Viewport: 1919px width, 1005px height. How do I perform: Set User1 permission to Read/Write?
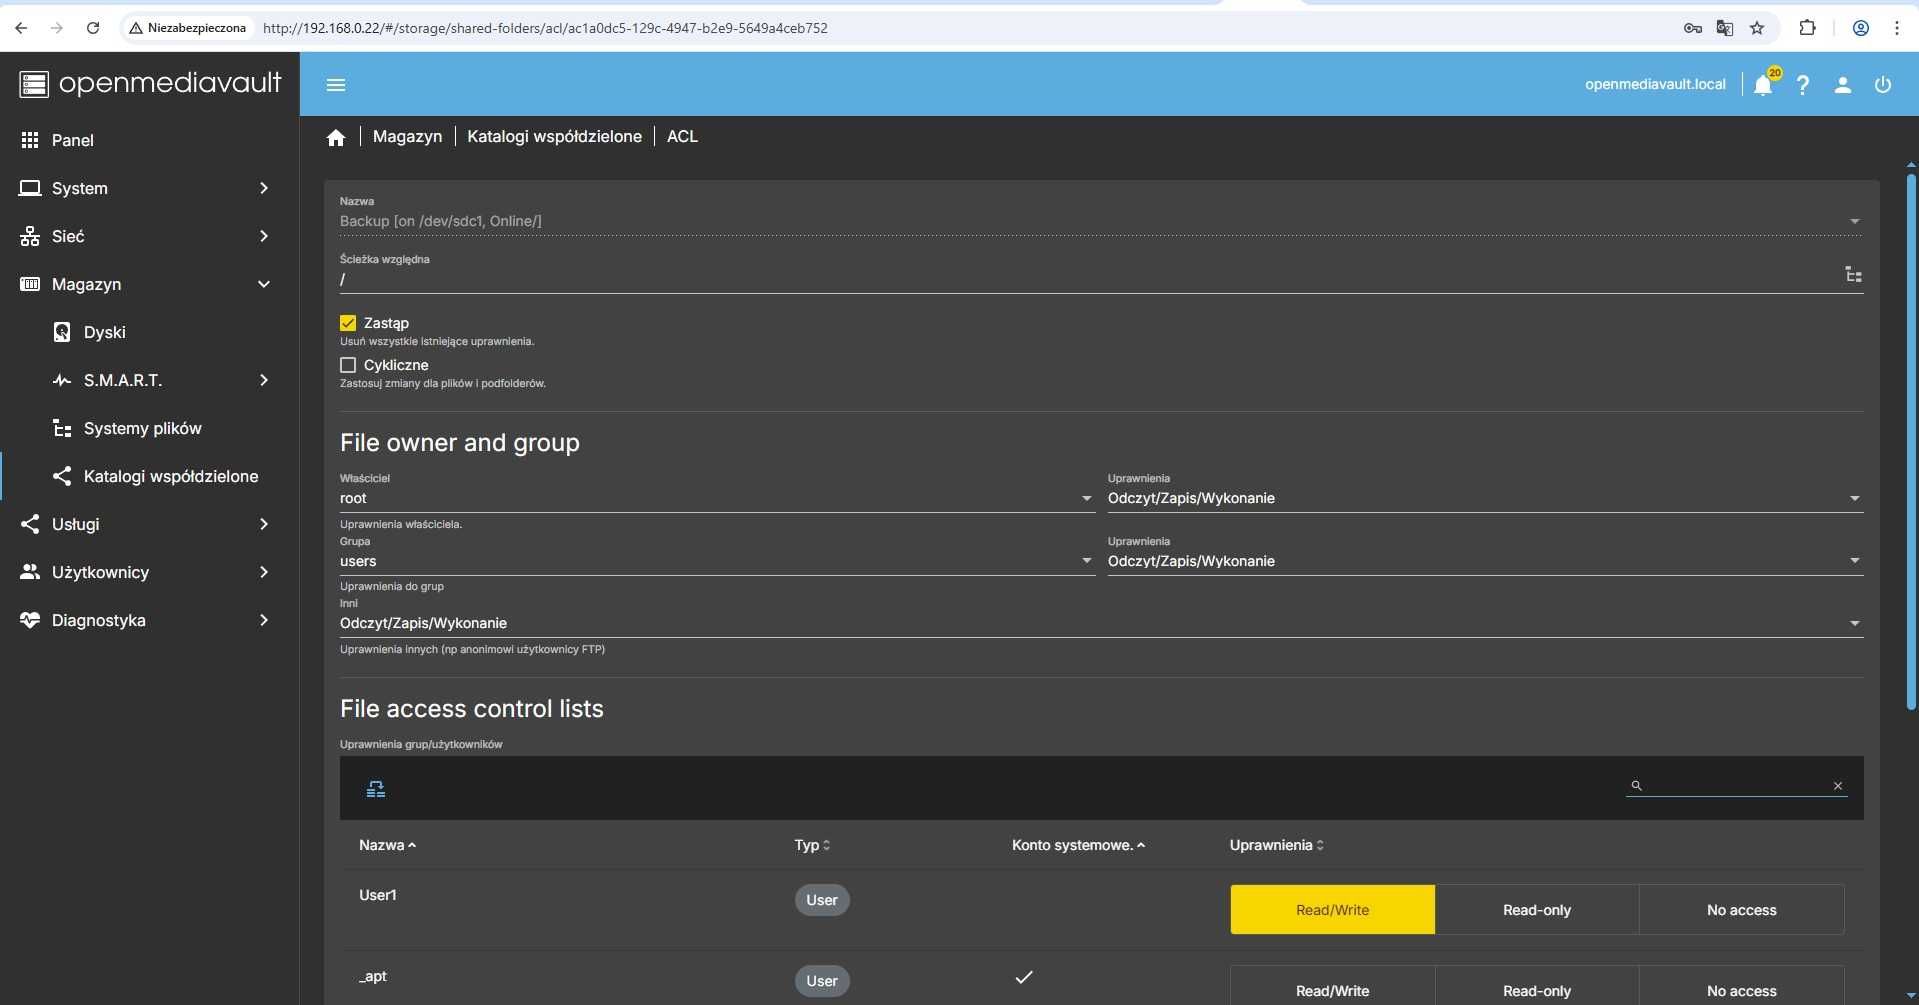[x=1333, y=910]
